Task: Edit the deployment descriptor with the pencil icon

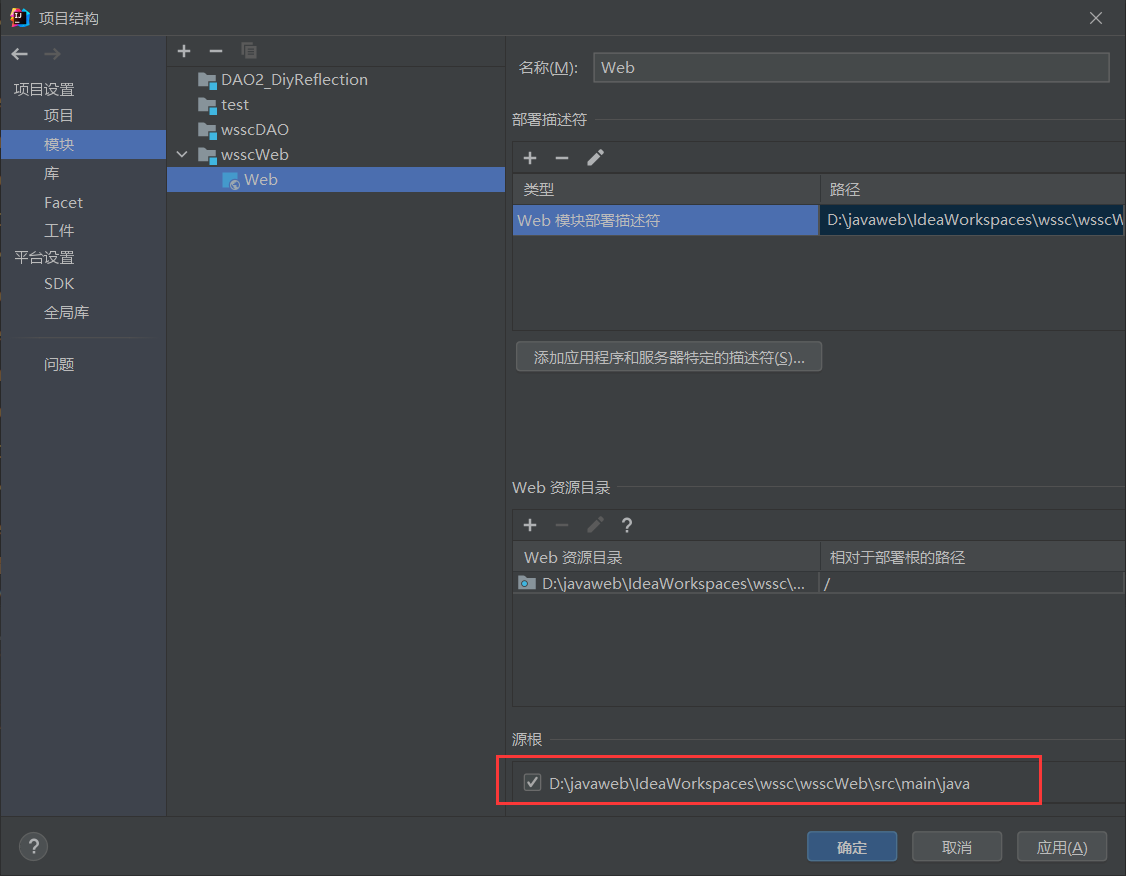Action: (x=595, y=158)
